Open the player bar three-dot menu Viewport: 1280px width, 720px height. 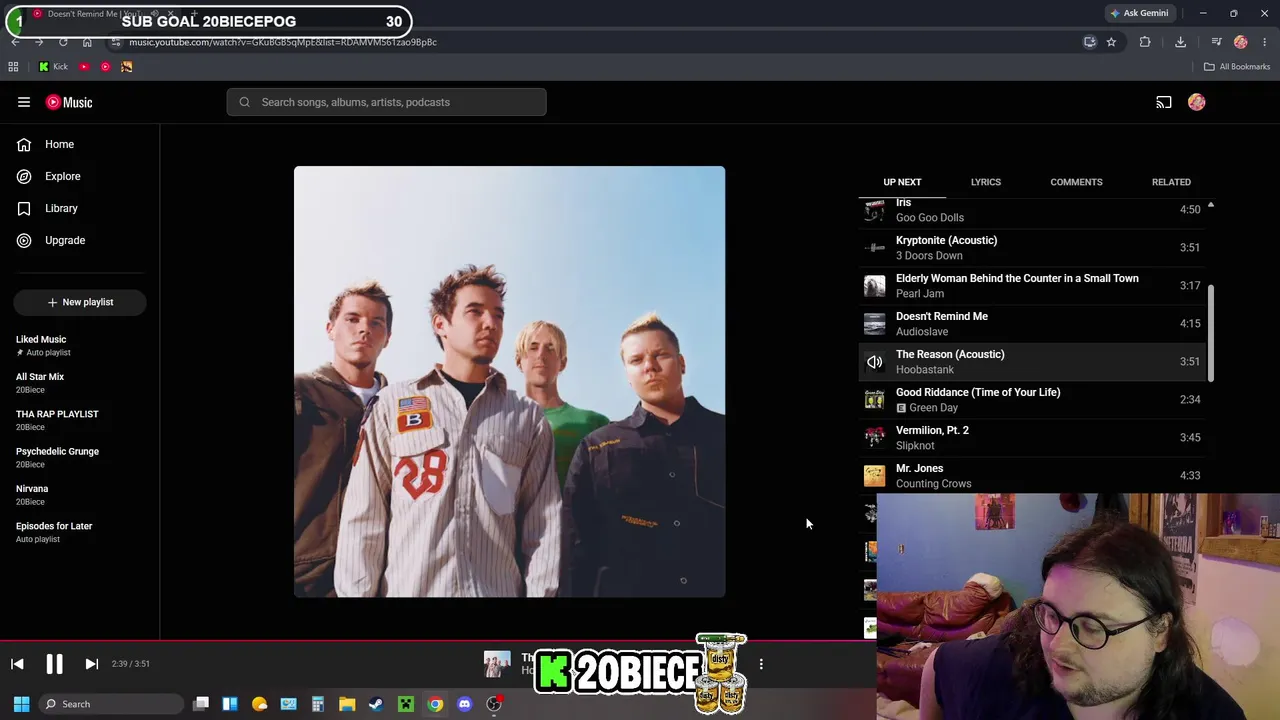tap(761, 664)
